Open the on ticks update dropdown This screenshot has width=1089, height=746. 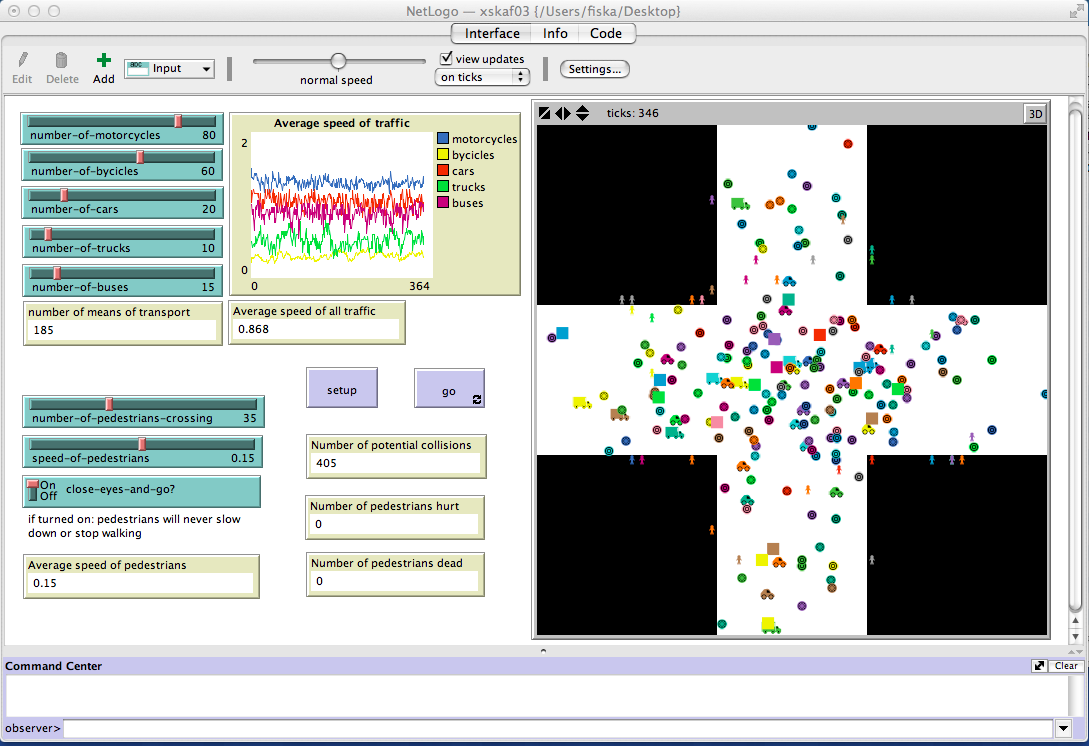(x=482, y=77)
